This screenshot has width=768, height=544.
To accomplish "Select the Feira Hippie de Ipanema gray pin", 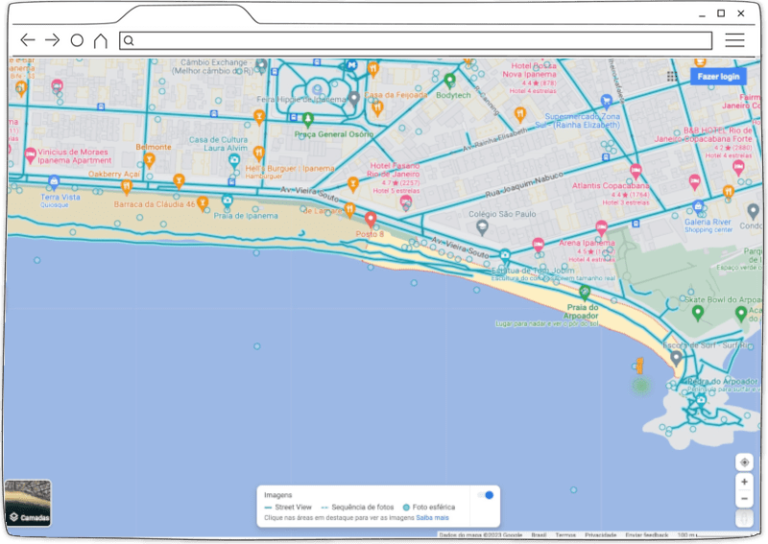I will coord(354,98).
